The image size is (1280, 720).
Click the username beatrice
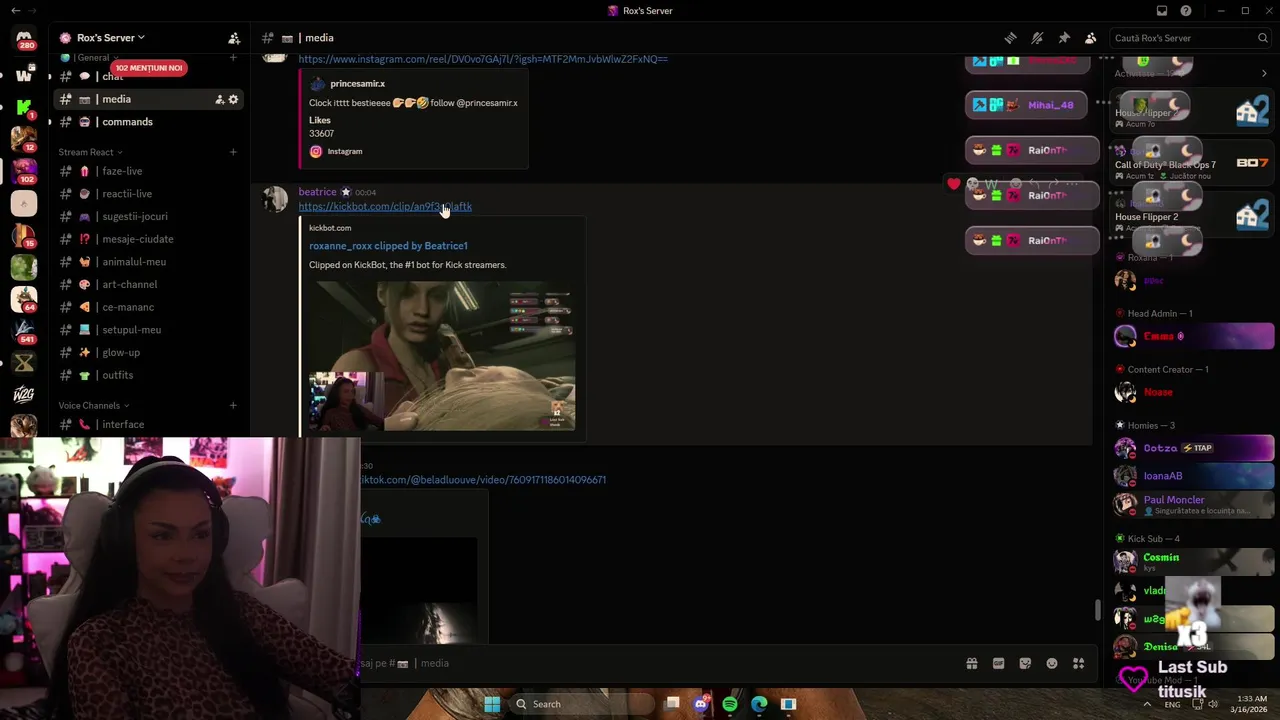coord(317,192)
